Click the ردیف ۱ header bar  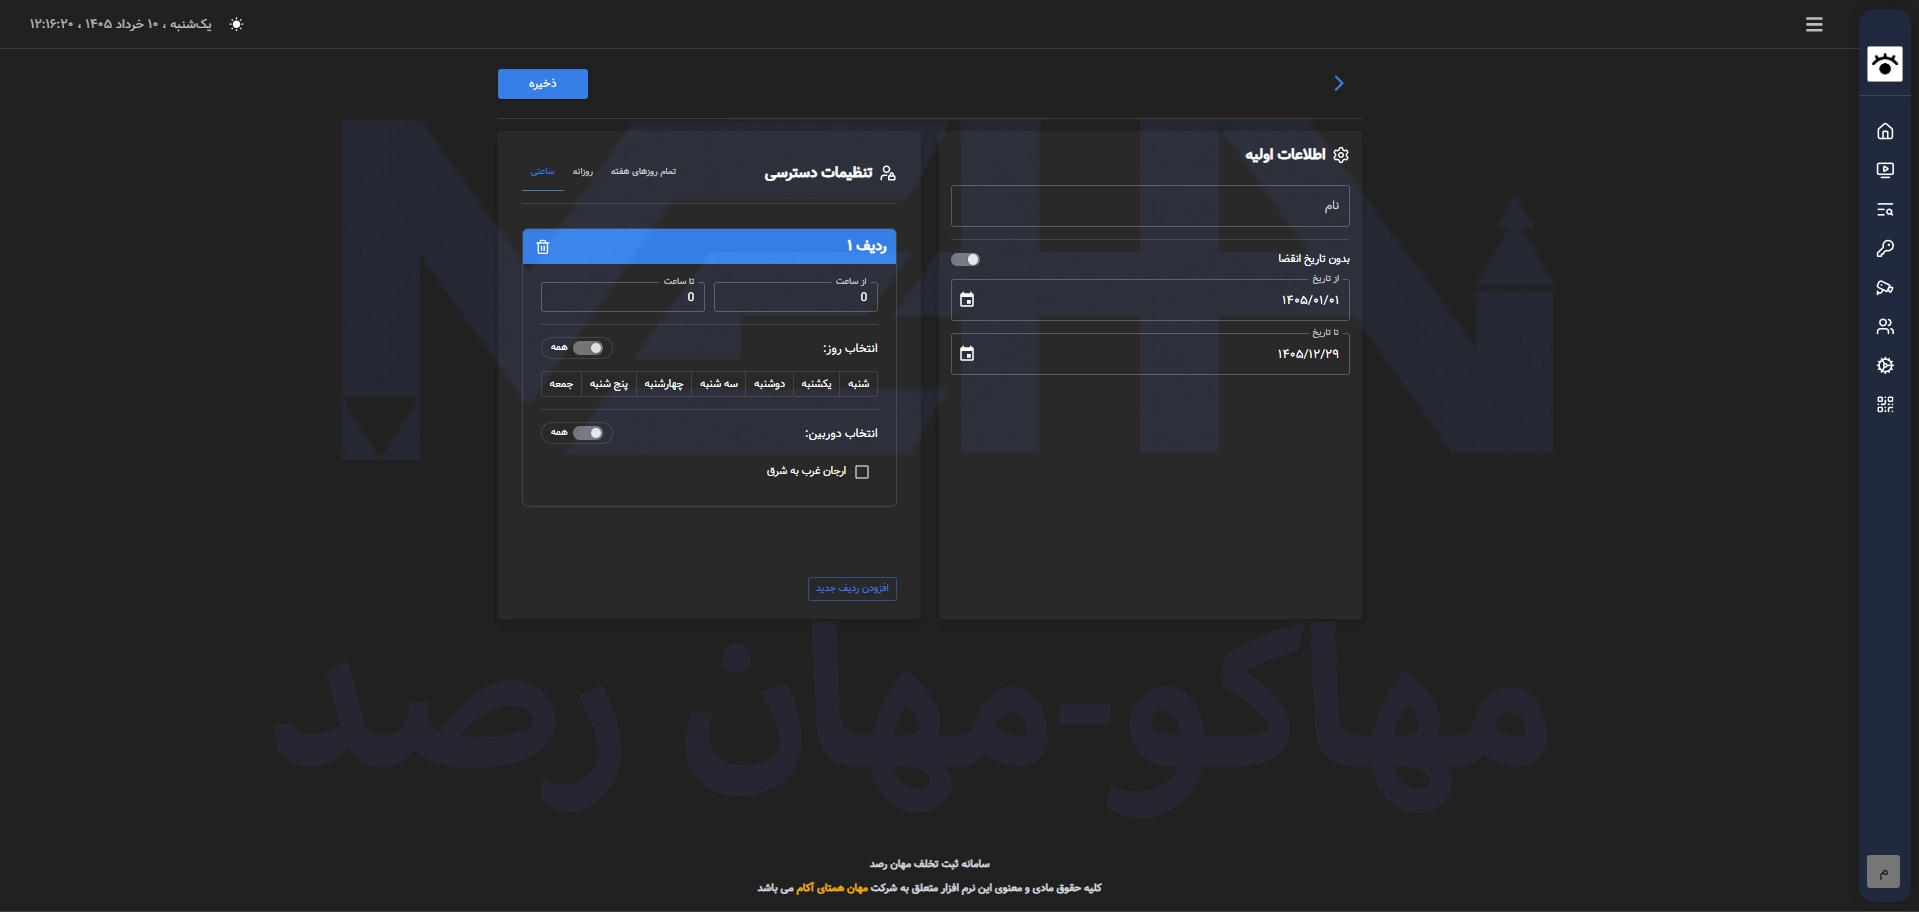(709, 247)
